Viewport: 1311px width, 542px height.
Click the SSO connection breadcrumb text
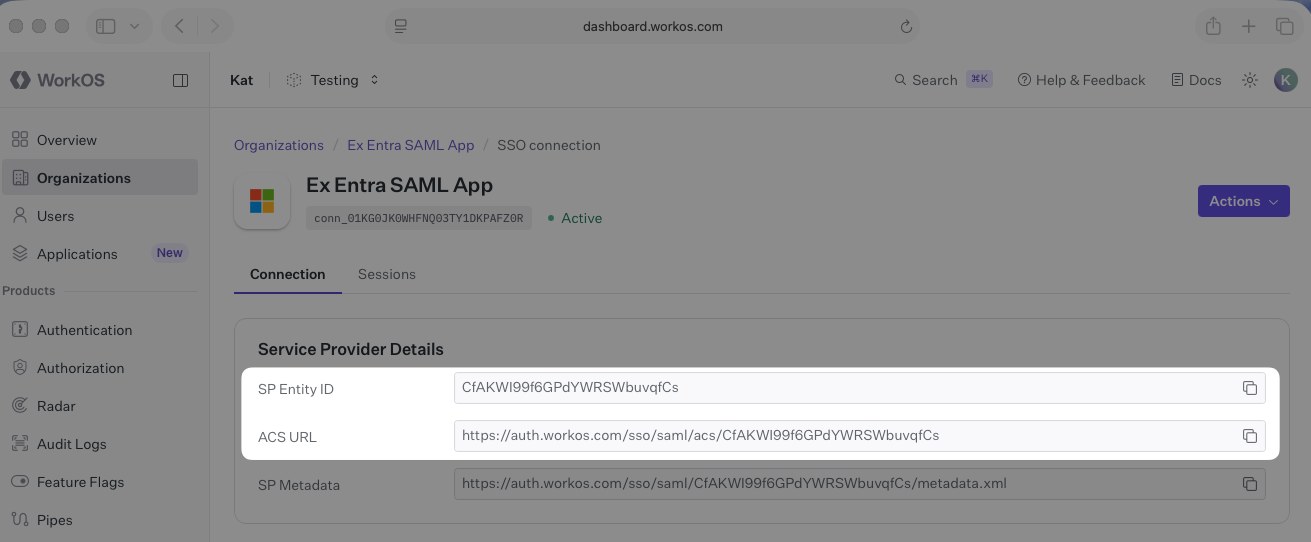click(x=549, y=145)
